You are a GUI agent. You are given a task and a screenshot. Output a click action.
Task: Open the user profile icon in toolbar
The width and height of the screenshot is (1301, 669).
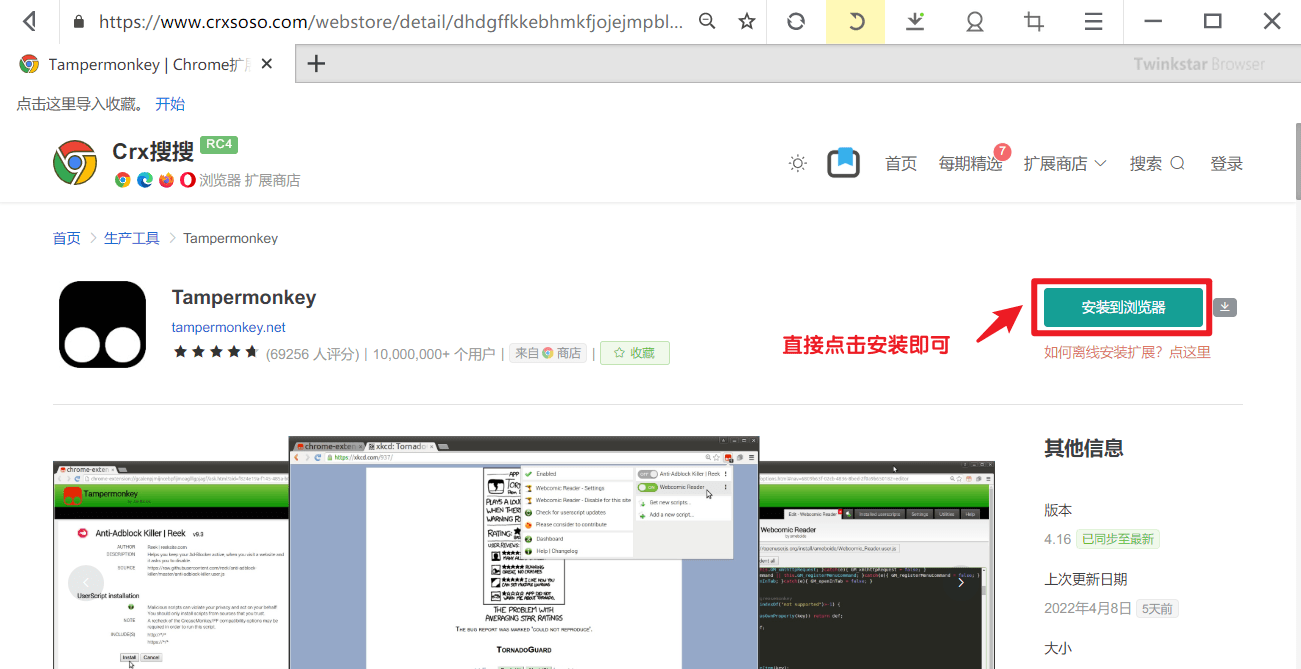[x=975, y=21]
